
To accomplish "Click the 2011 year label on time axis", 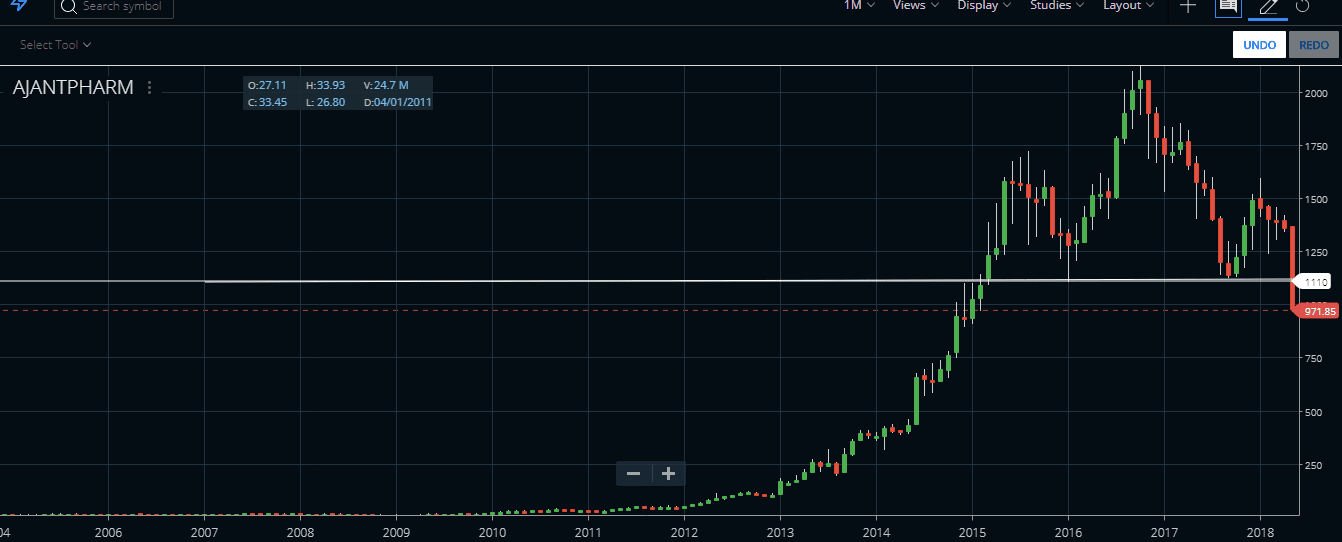I will point(588,531).
